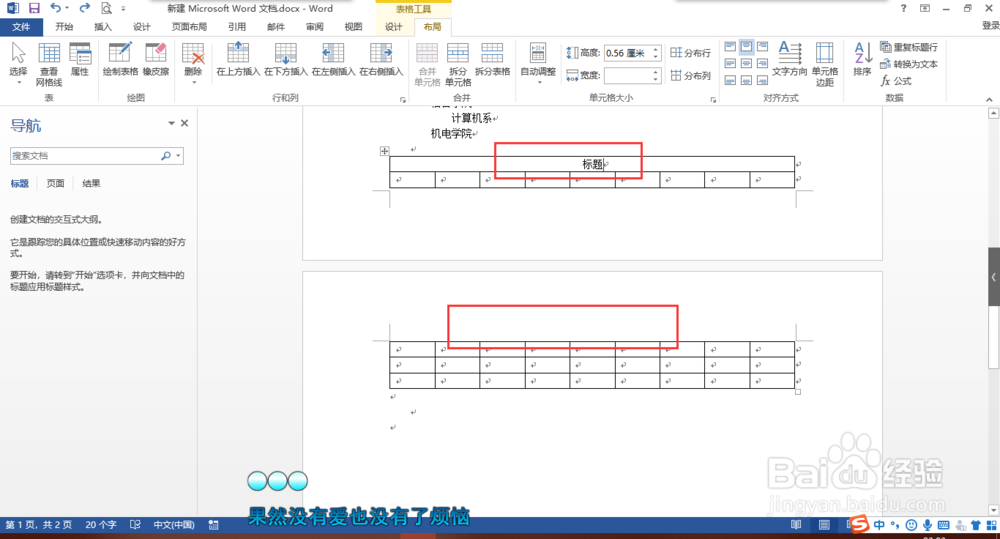Switch to navigation Pages (页面) tab
1000x539 pixels.
(x=55, y=183)
